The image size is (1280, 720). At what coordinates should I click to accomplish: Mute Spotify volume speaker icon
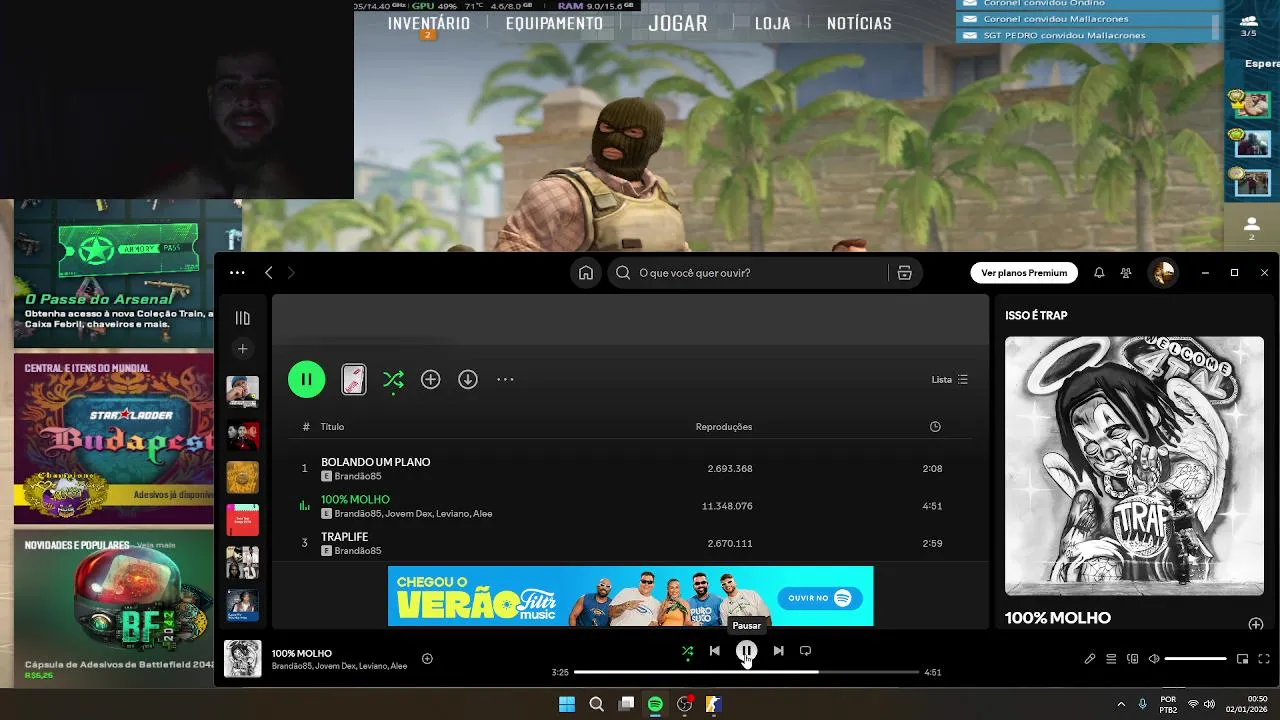[1153, 659]
